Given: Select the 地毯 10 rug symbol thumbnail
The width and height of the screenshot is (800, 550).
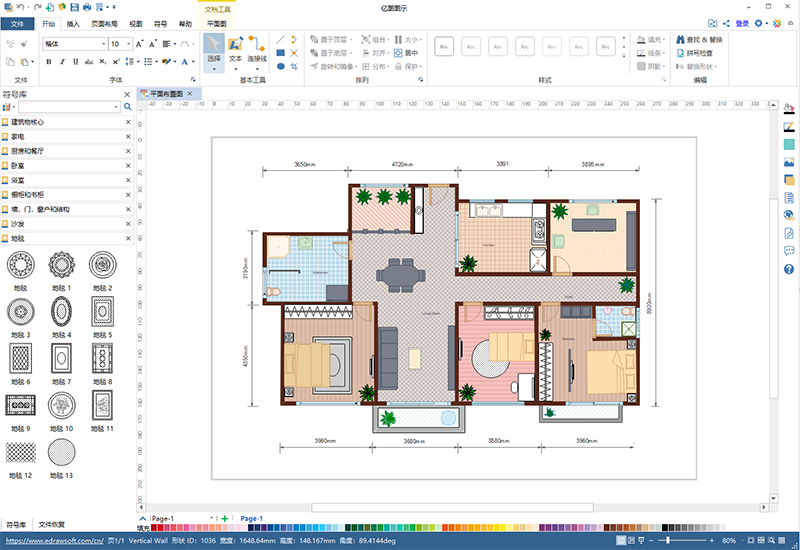Looking at the screenshot, I should (x=62, y=406).
